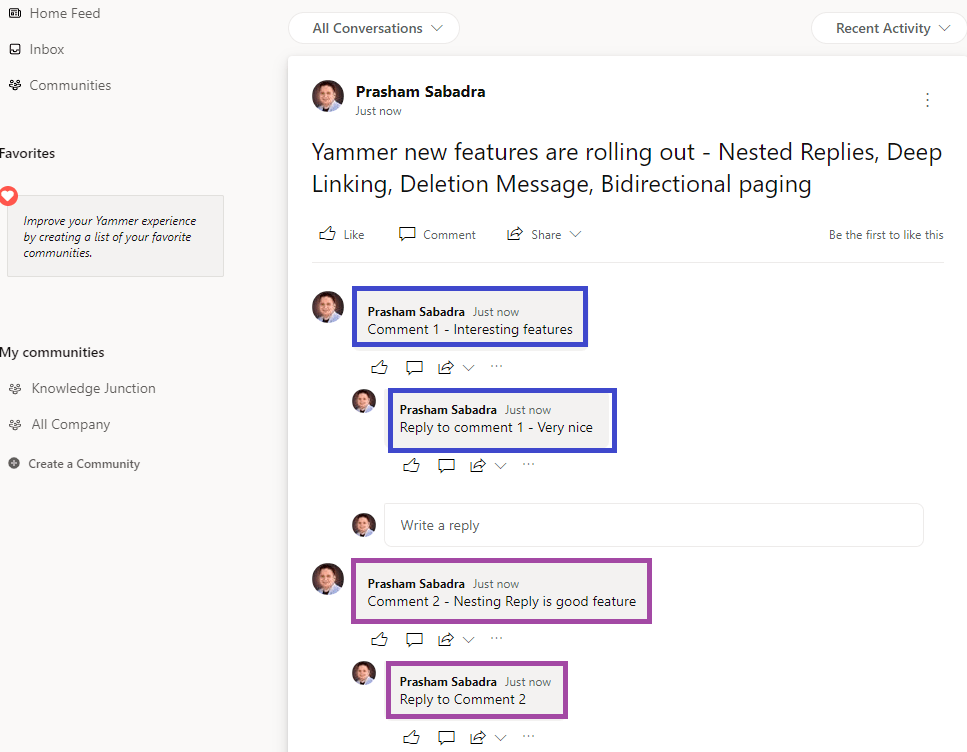Click the three-dot menu on the post header
This screenshot has width=967, height=752.
point(927,100)
